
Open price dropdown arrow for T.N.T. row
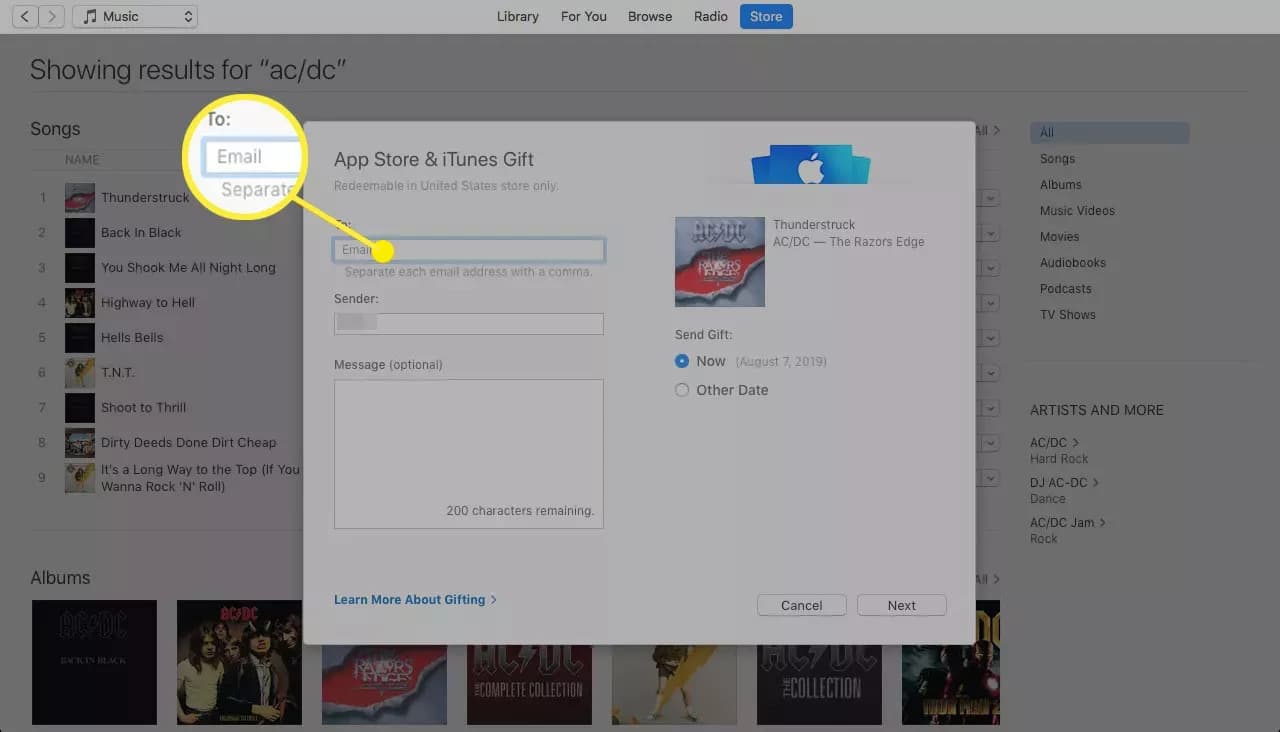tap(991, 373)
